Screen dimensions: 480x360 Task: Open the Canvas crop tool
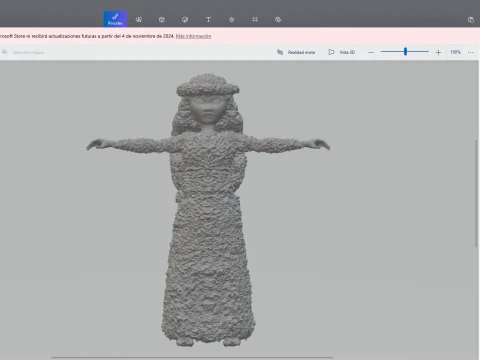255,20
